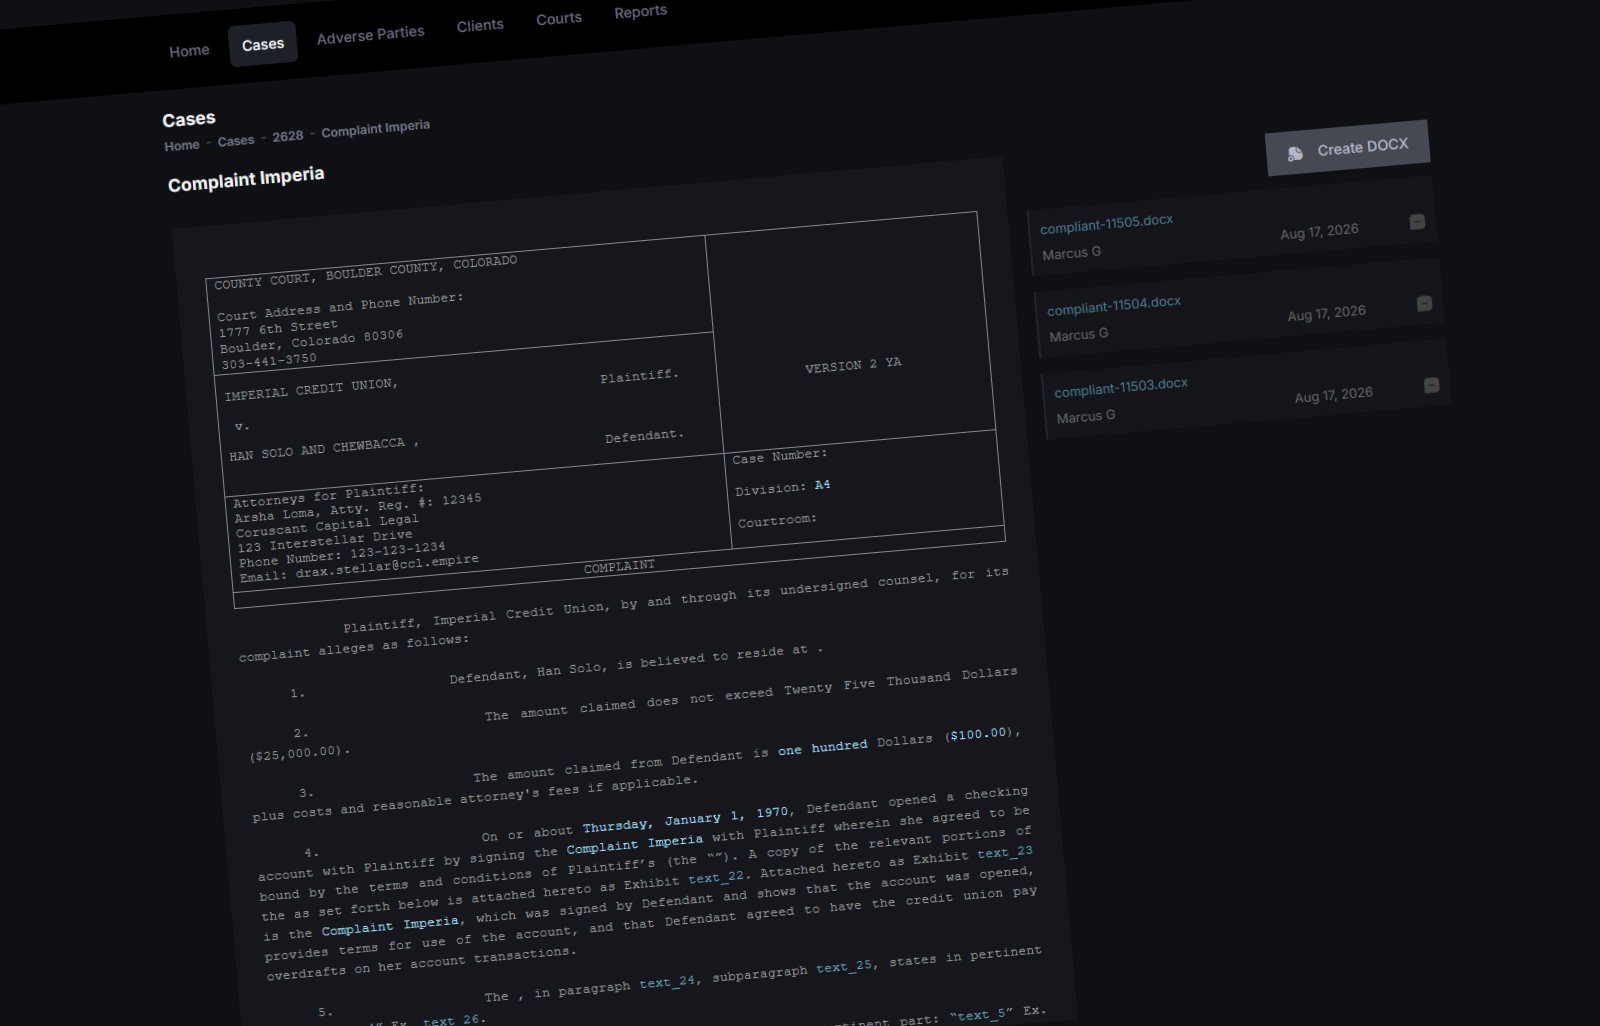1600x1026 pixels.
Task: Go to the Home navigation tab
Action: (189, 50)
